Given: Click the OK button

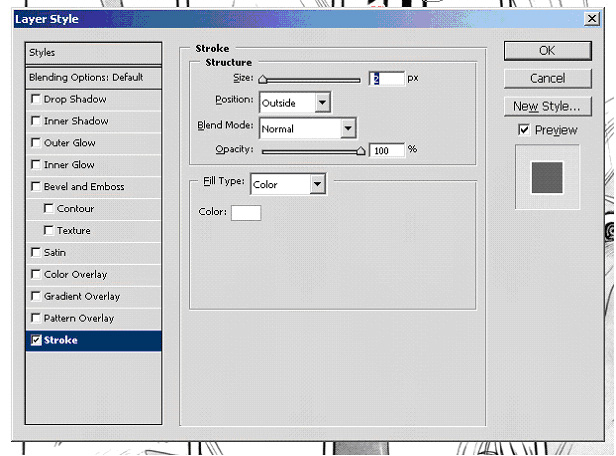Looking at the screenshot, I should tap(547, 51).
